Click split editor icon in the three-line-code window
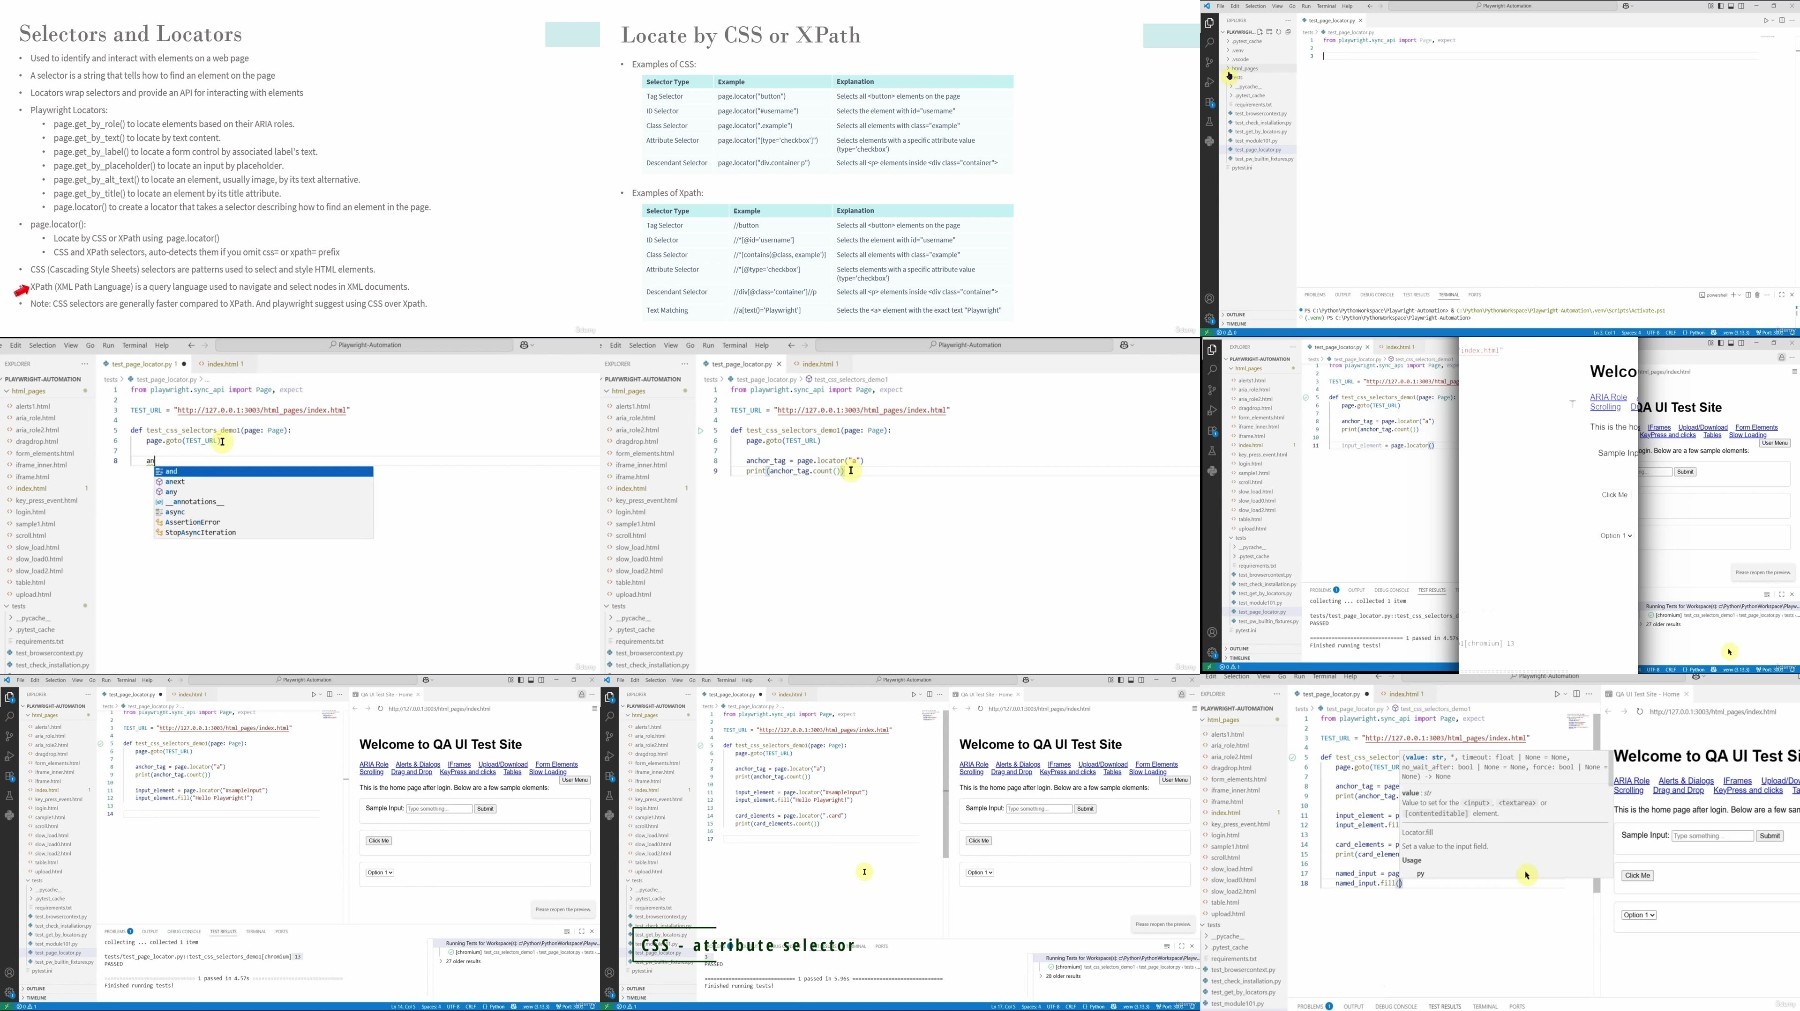This screenshot has width=1800, height=1011. [x=1782, y=20]
